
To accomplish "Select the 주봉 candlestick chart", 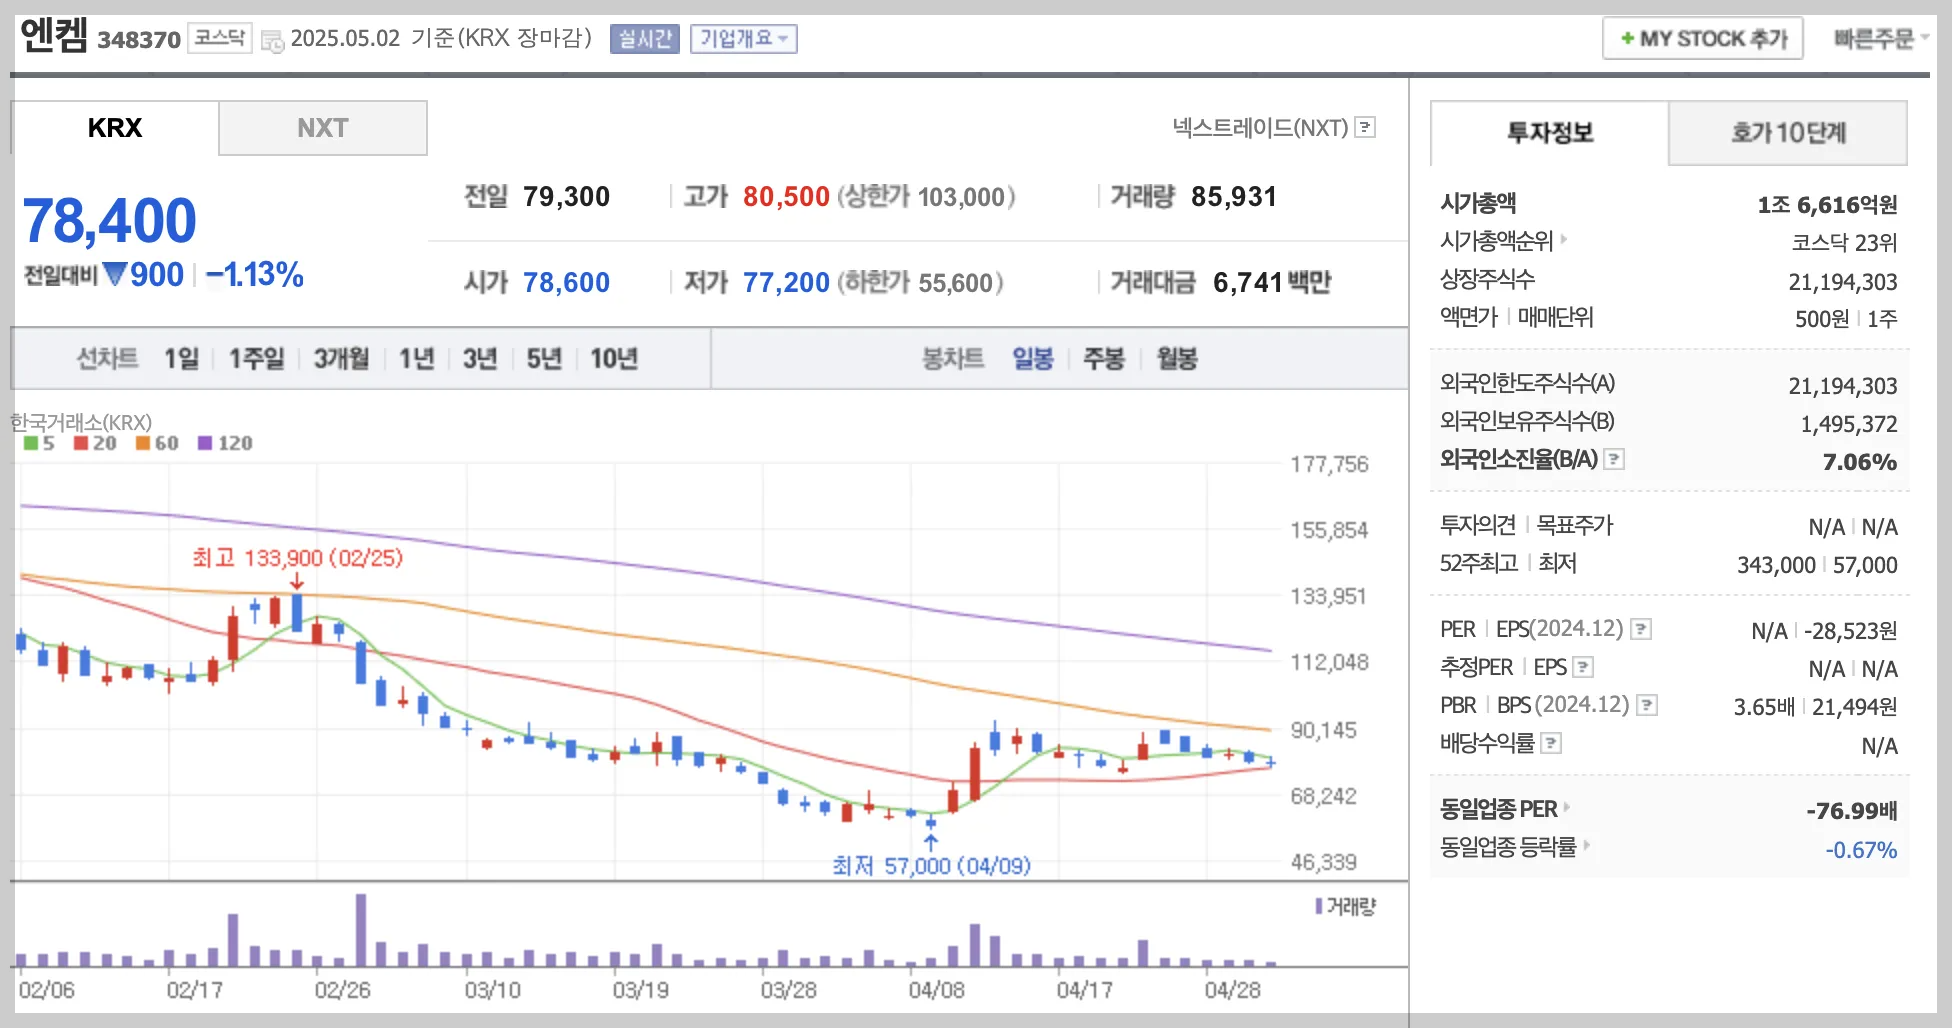I will [1104, 358].
